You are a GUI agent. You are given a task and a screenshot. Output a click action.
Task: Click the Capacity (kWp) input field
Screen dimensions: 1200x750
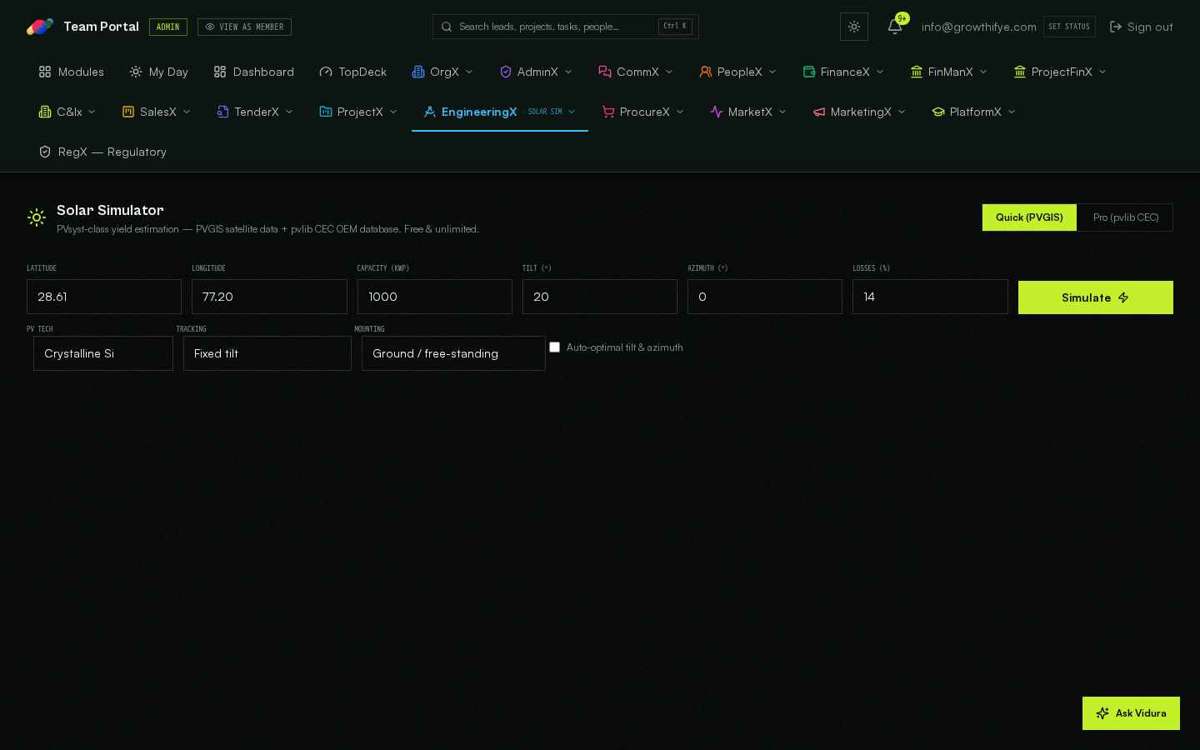click(434, 297)
